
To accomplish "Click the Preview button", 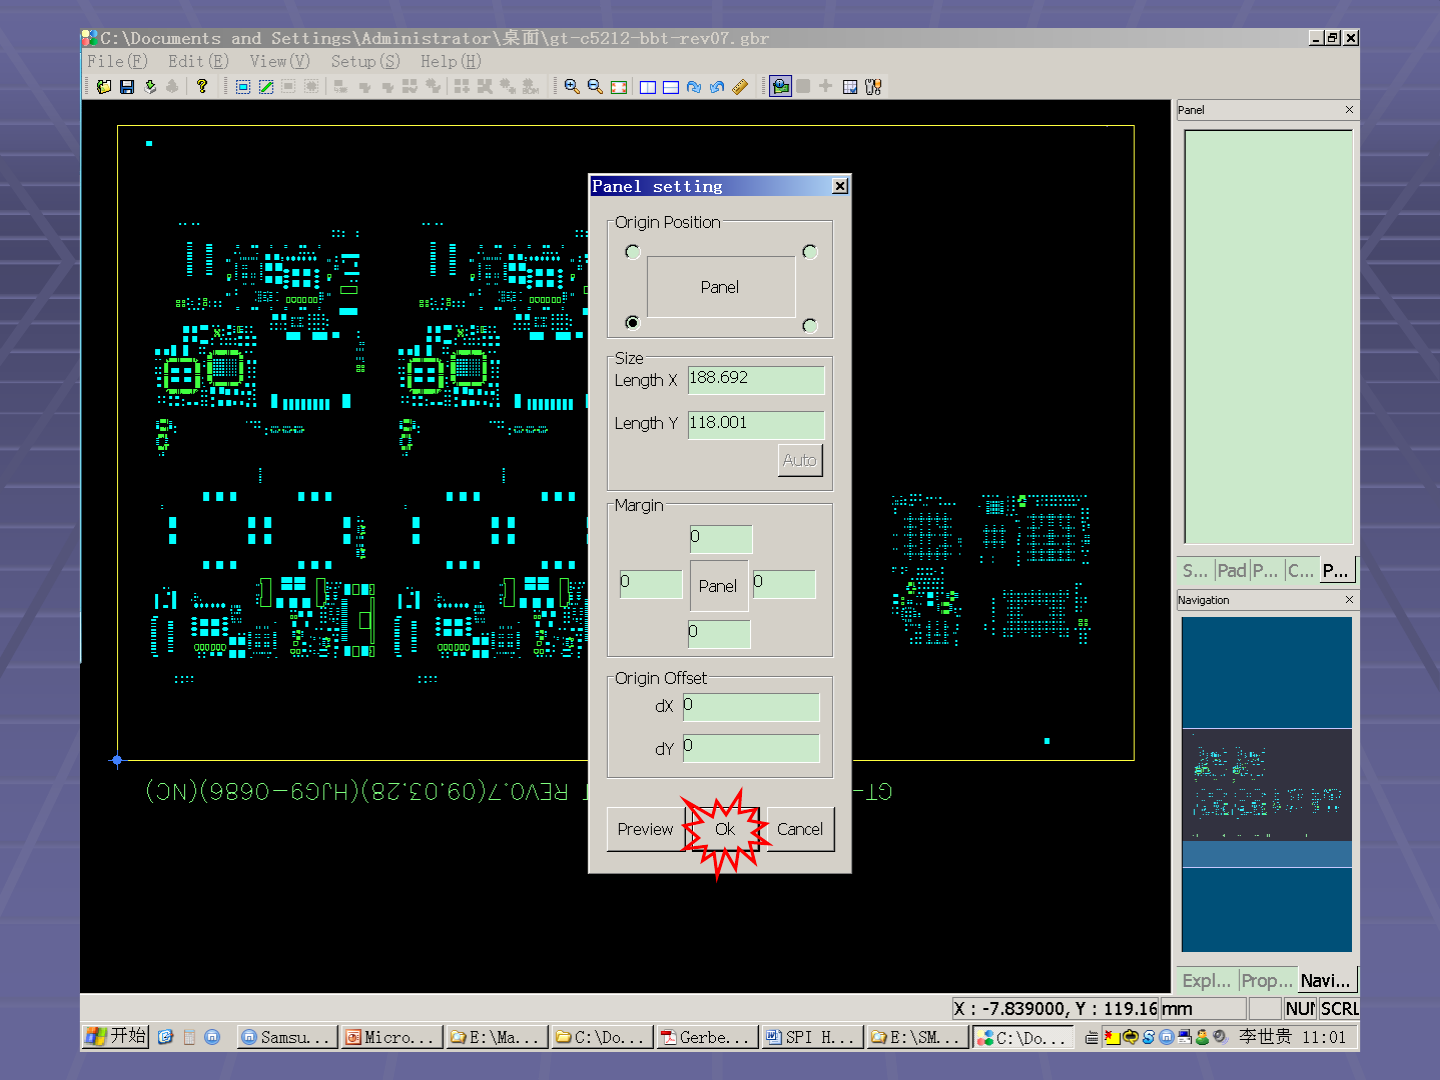I will 645,829.
